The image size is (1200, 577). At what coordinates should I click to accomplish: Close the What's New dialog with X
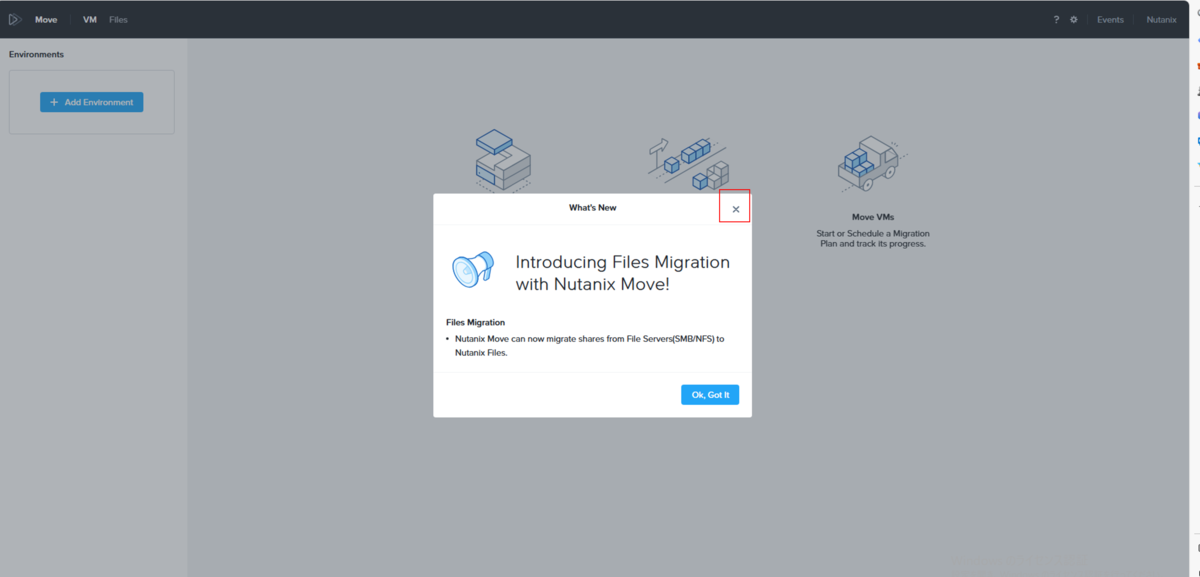pos(736,209)
